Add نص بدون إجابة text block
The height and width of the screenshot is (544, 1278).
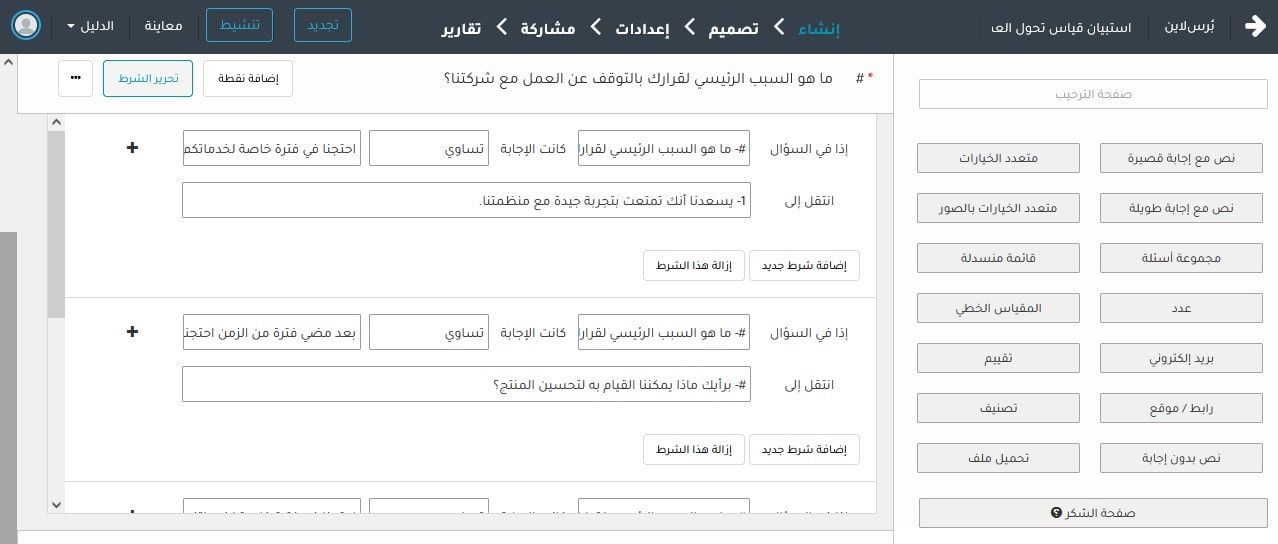1181,458
